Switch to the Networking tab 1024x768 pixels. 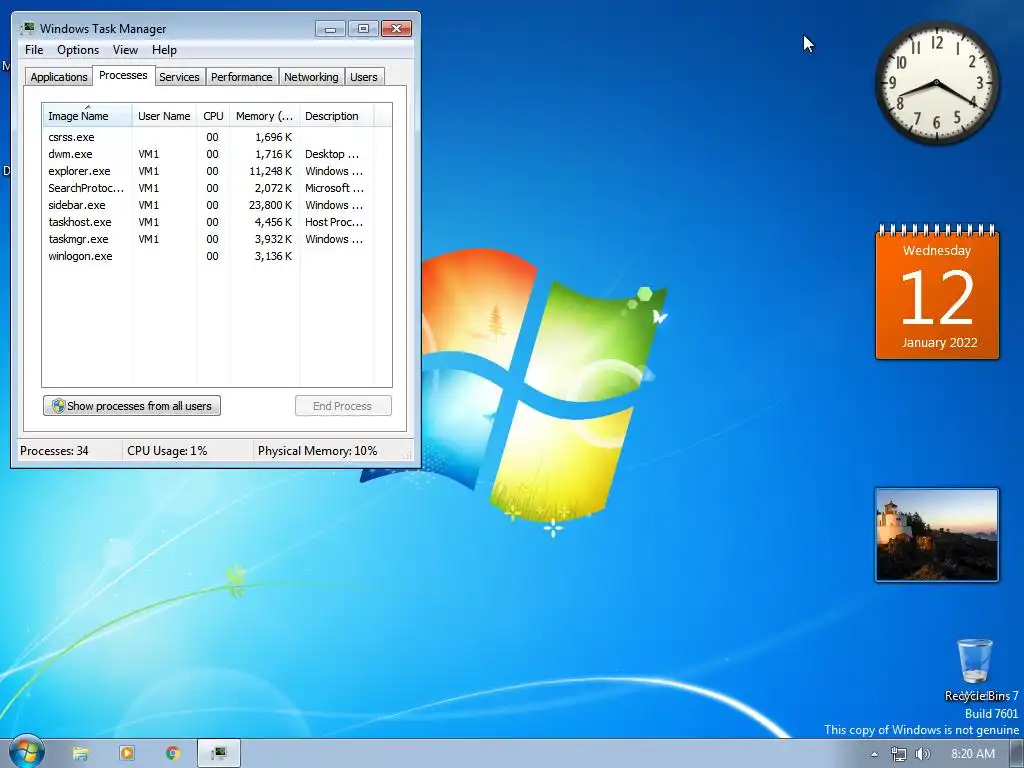point(312,76)
